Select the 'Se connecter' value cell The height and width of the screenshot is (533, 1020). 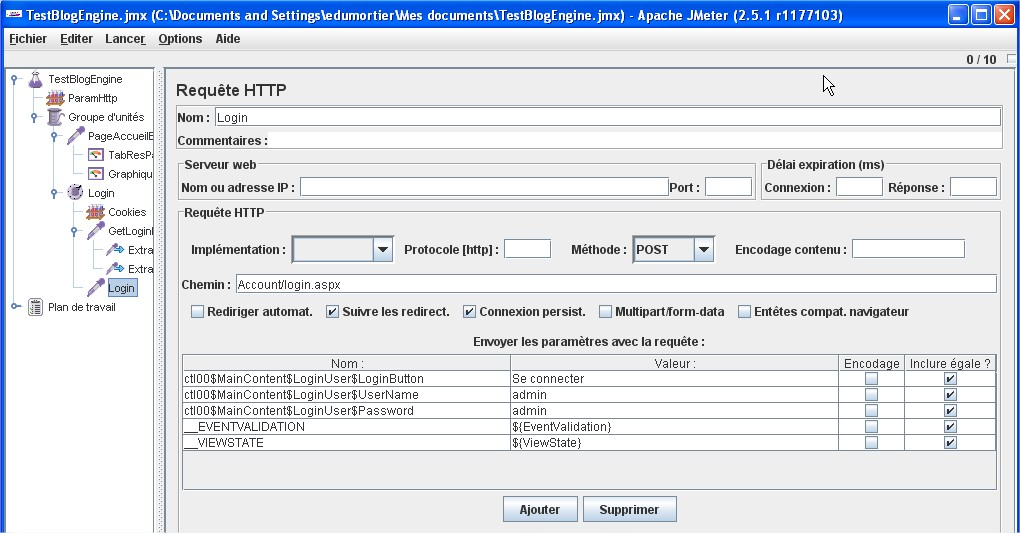[675, 379]
